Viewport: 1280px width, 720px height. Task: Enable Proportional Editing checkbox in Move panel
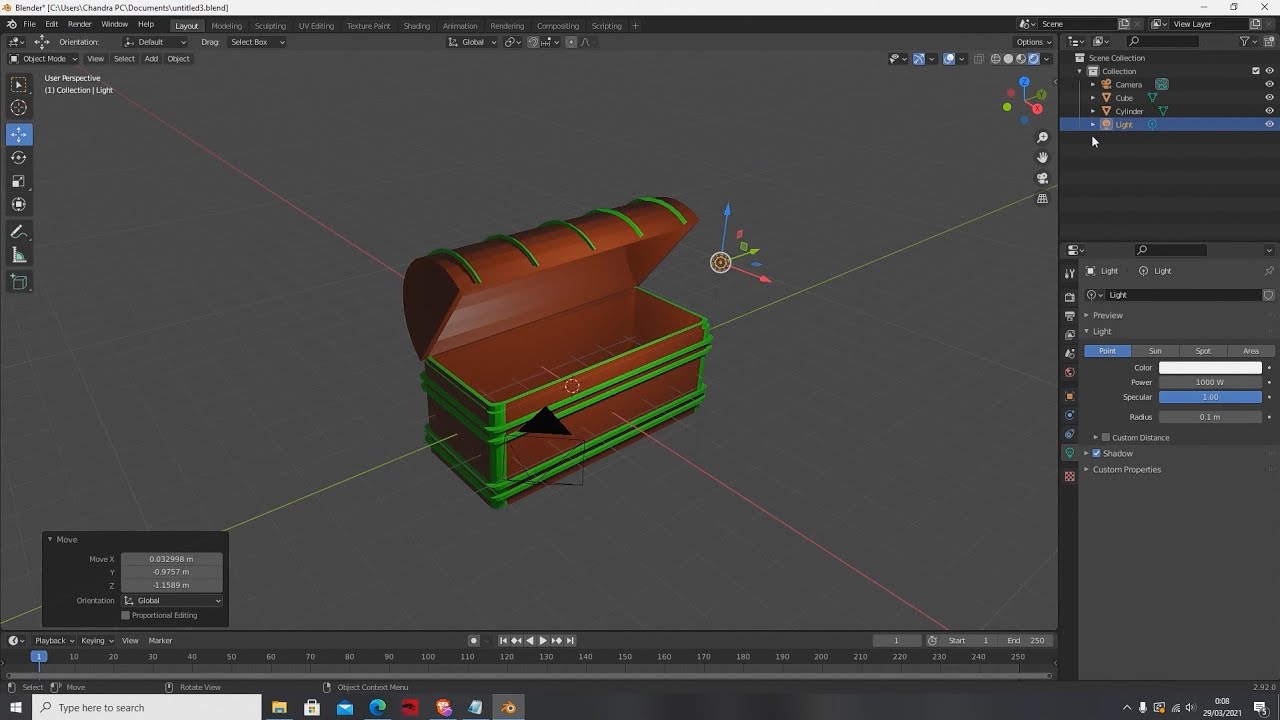(125, 615)
